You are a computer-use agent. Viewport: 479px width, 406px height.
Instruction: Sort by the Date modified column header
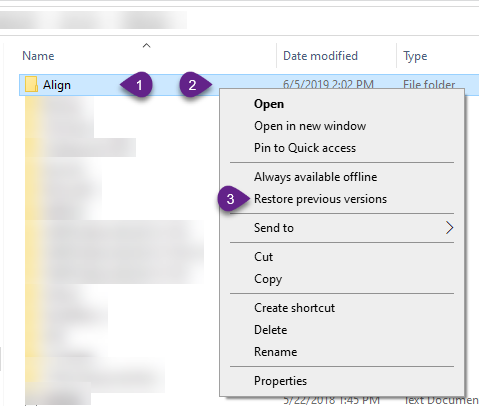coord(320,56)
